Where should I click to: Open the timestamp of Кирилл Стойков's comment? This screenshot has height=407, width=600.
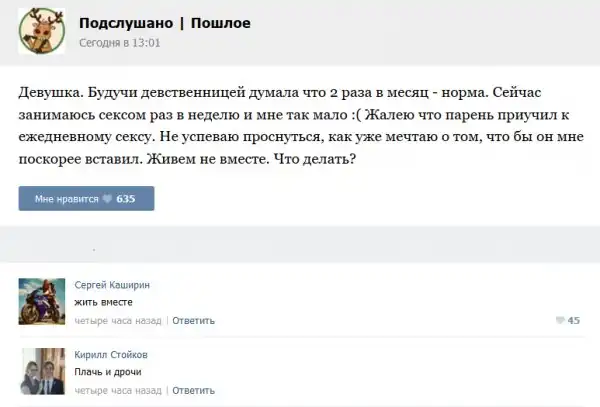[118, 390]
